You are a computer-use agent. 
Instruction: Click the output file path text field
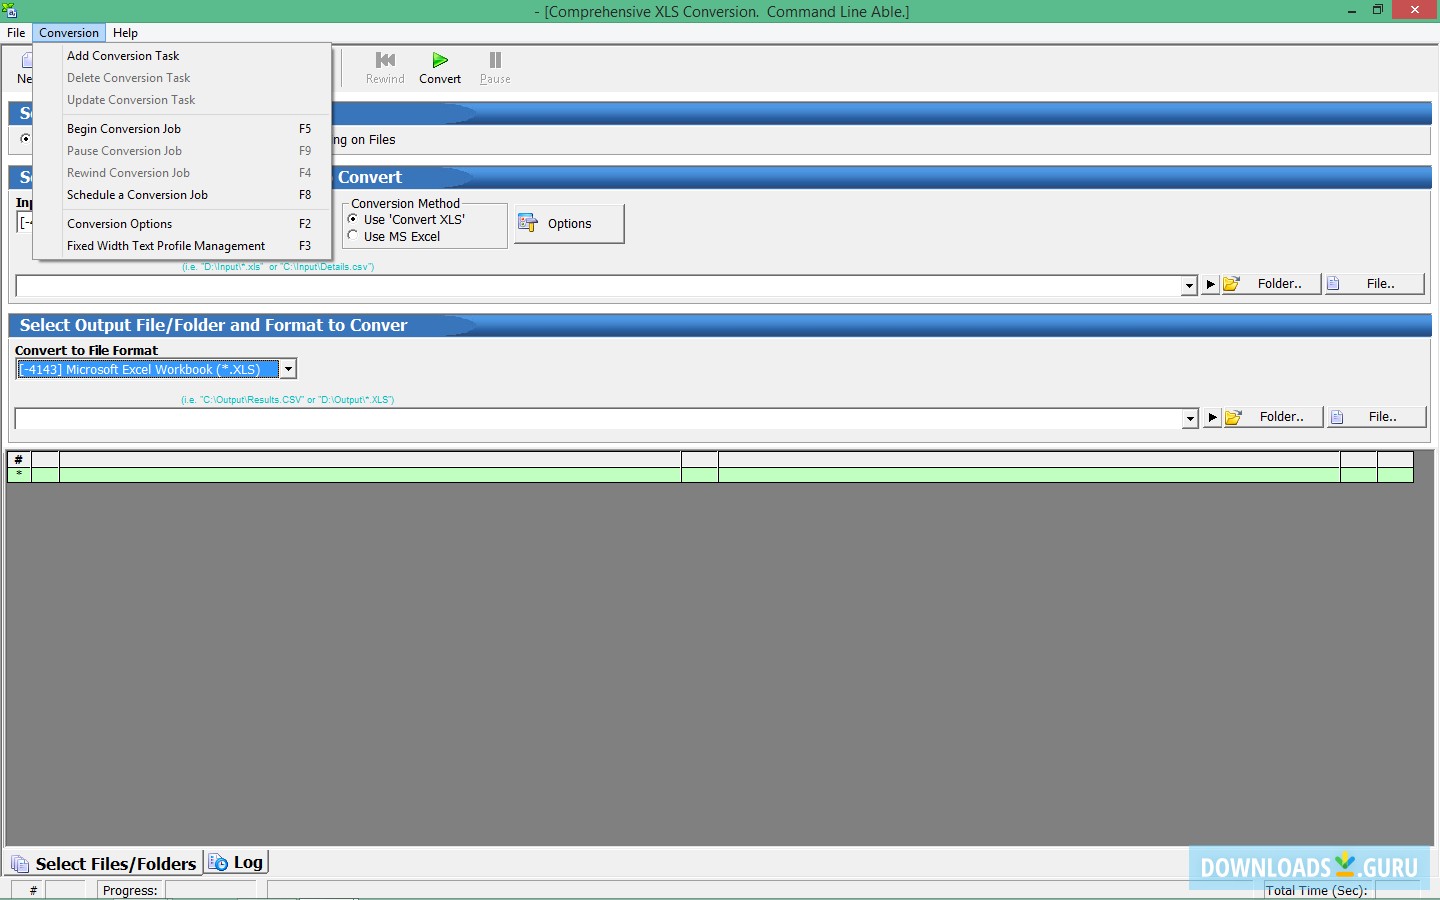[598, 418]
